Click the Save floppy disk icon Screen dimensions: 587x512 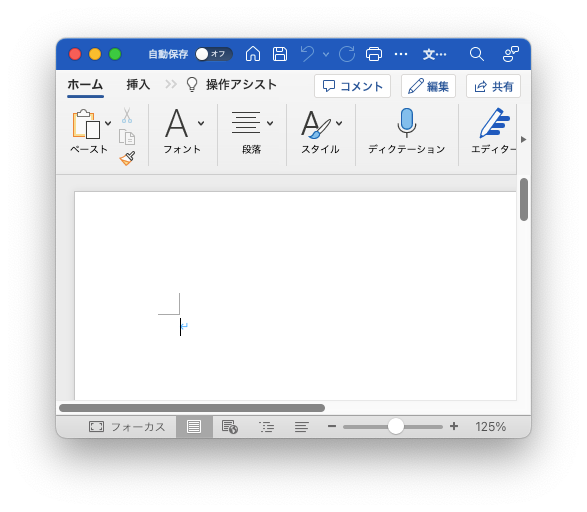[280, 54]
